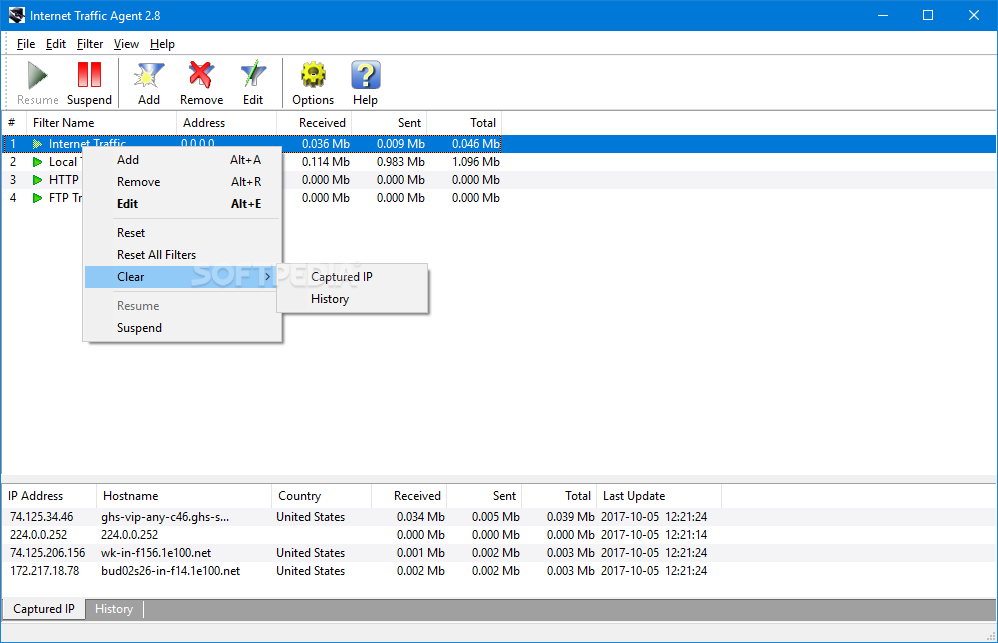Screen dimensions: 998x643
Task: Choose Reset All Filters in context menu
Action: point(183,255)
